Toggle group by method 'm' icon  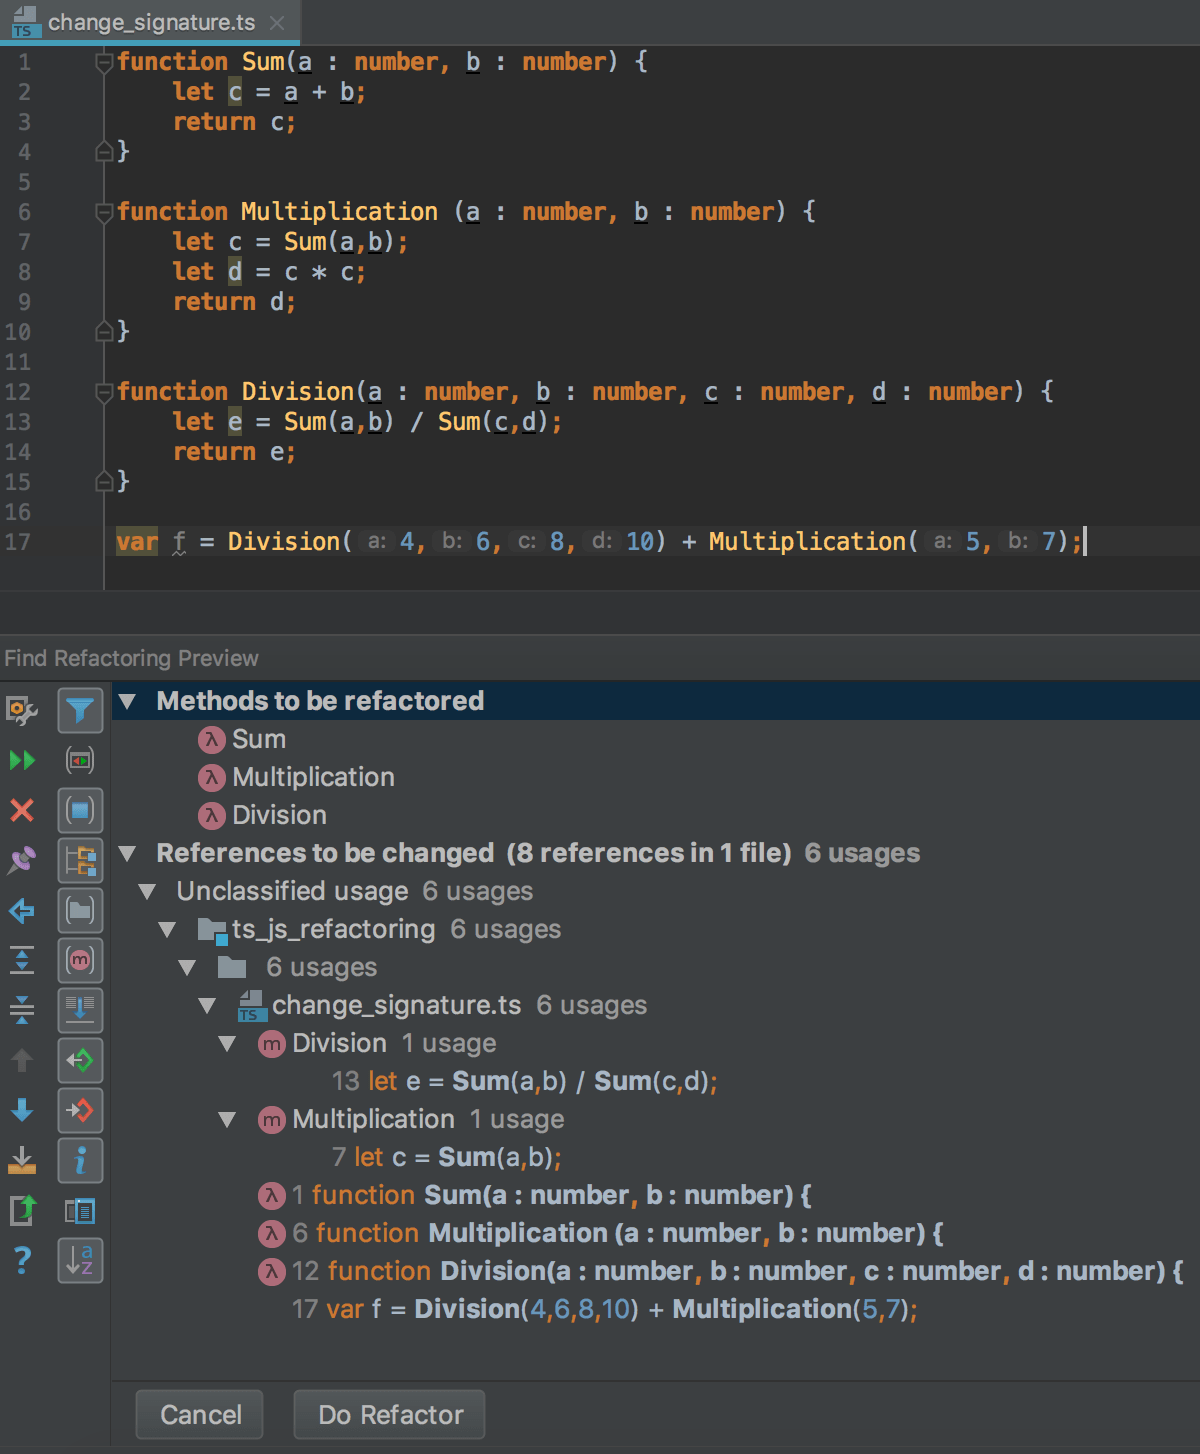click(80, 960)
